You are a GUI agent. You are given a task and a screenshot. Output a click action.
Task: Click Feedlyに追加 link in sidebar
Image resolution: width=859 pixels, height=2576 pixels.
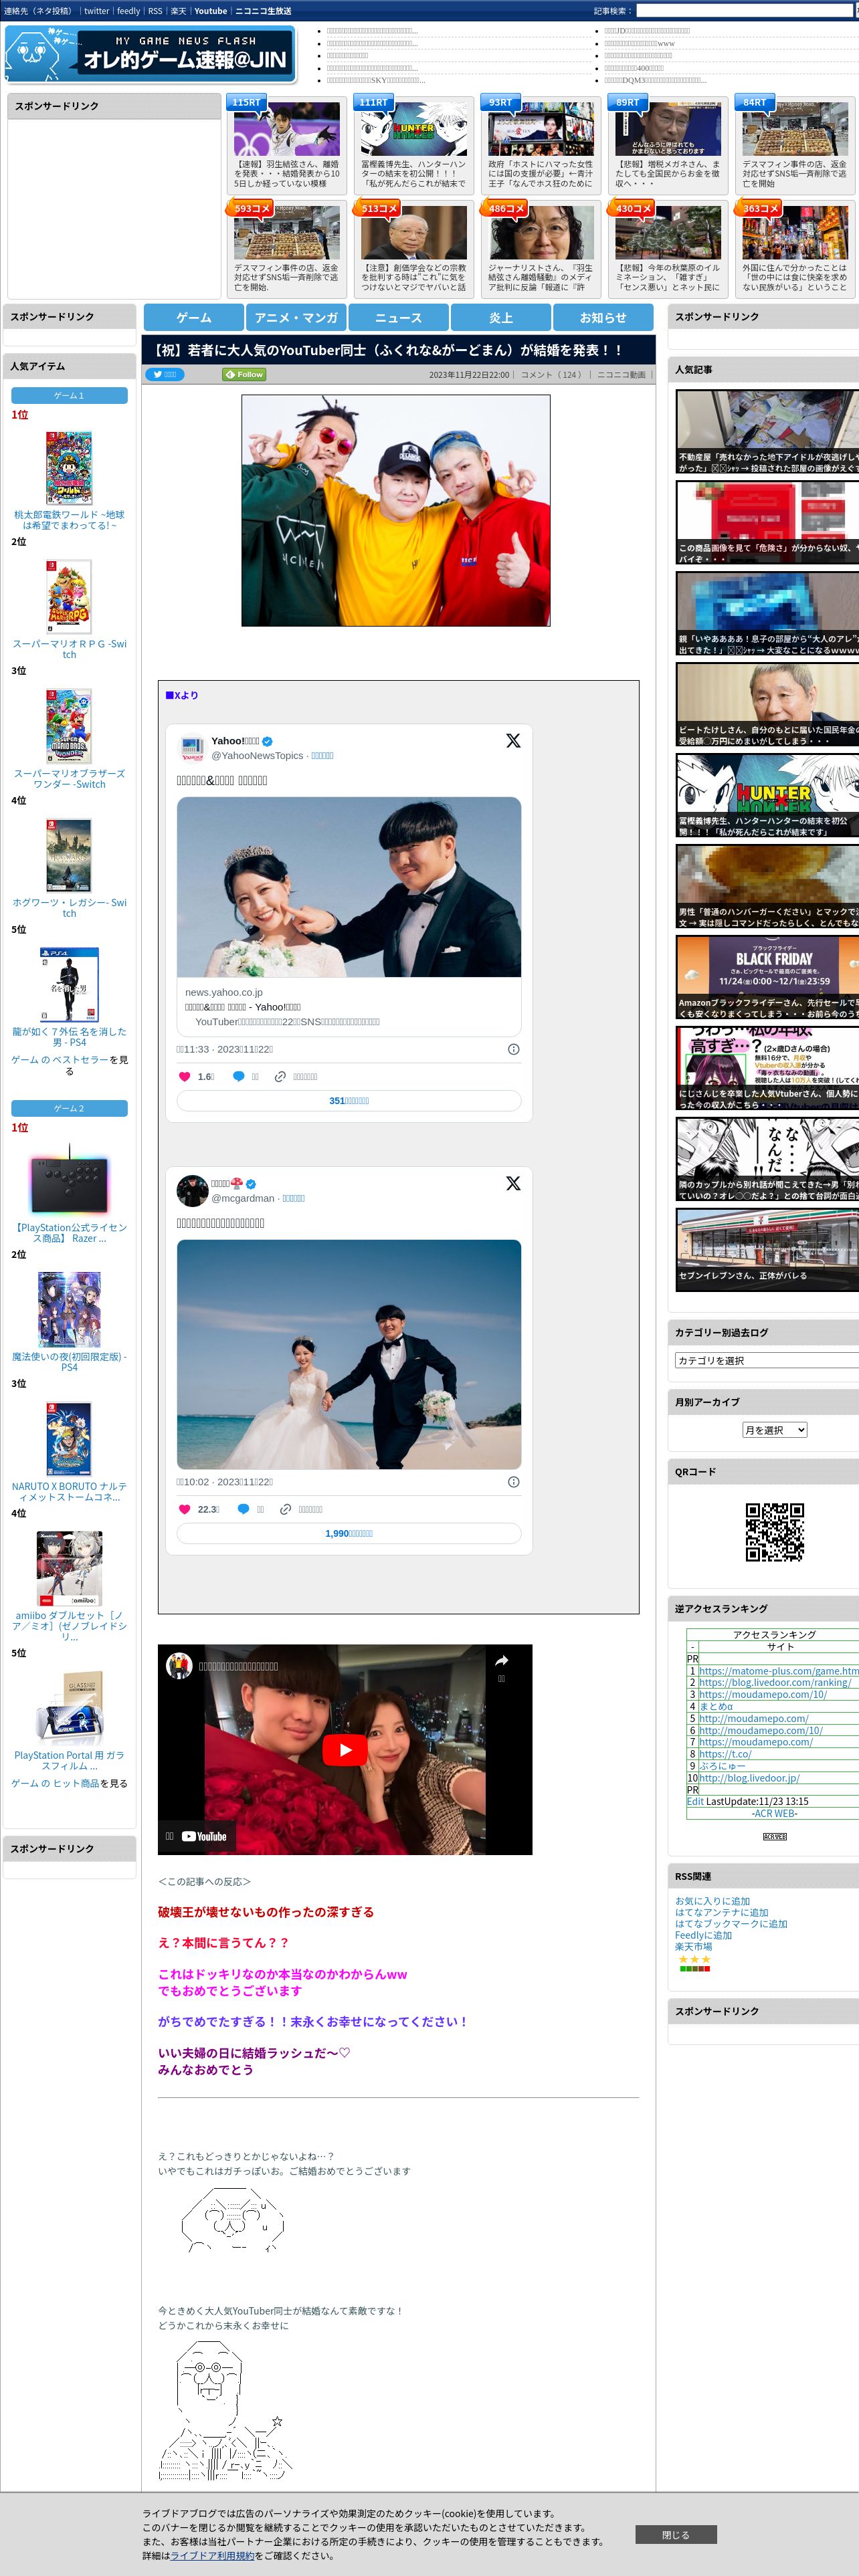[x=703, y=1935]
